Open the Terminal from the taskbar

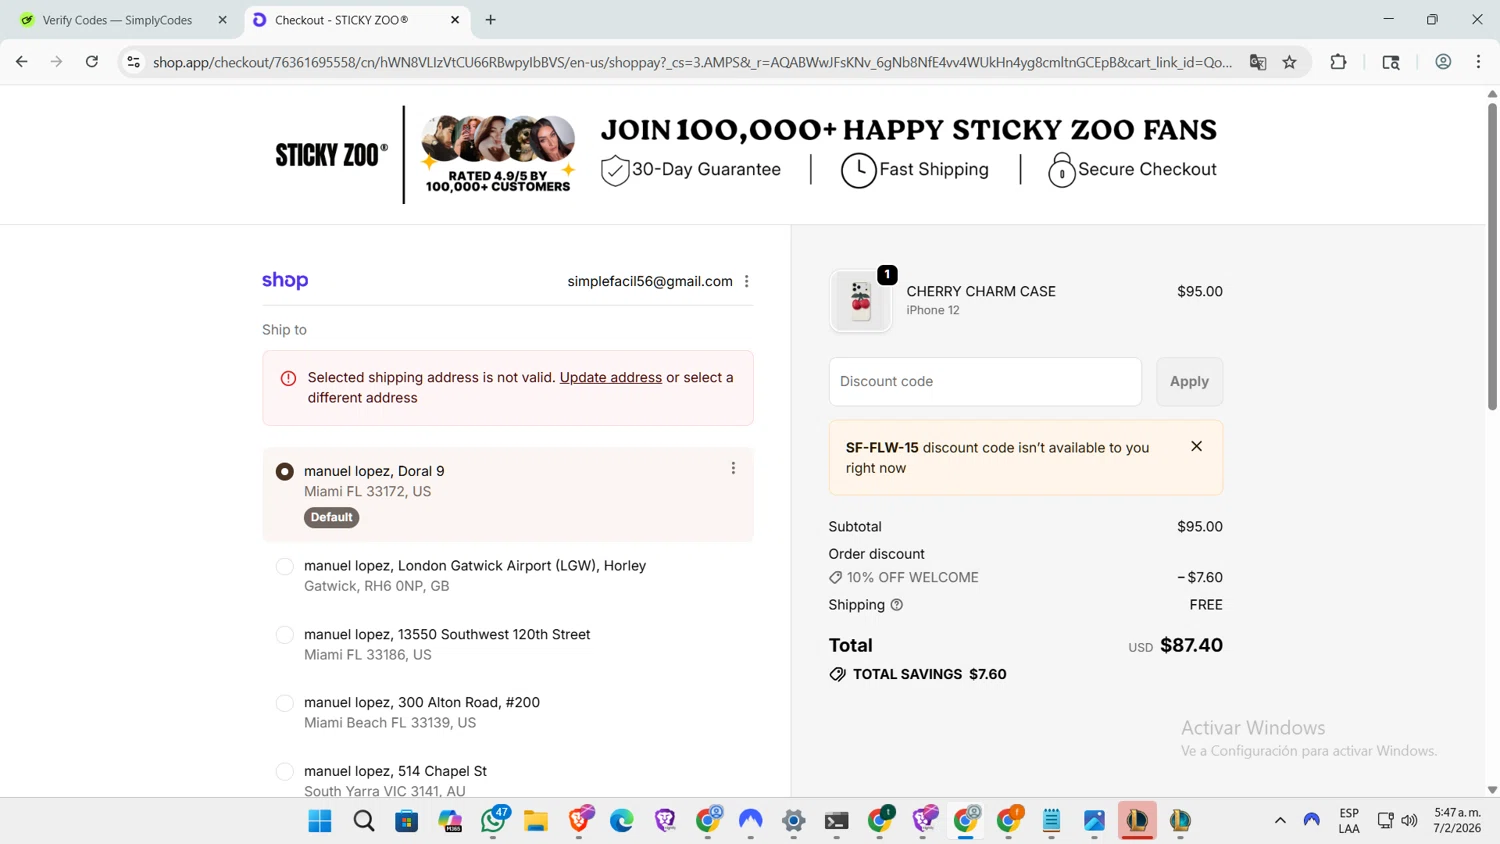coord(837,821)
